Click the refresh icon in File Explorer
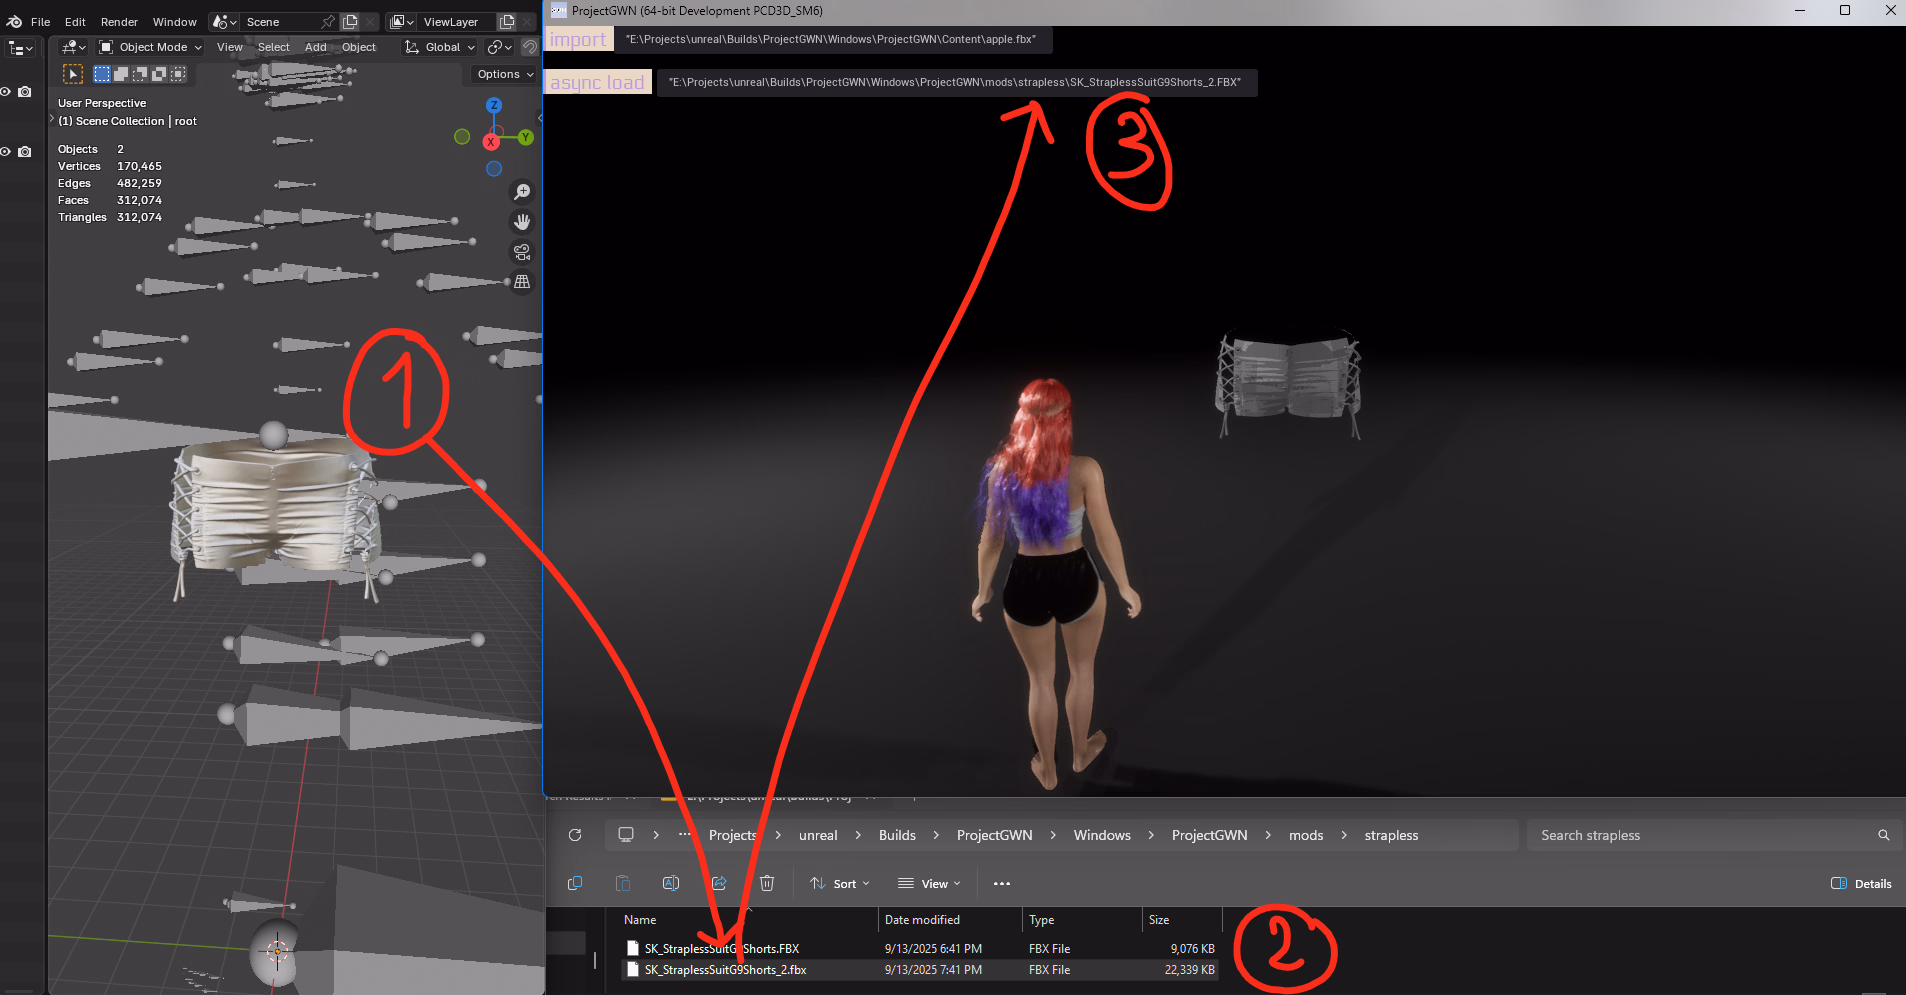This screenshot has height=995, width=1906. pyautogui.click(x=575, y=835)
